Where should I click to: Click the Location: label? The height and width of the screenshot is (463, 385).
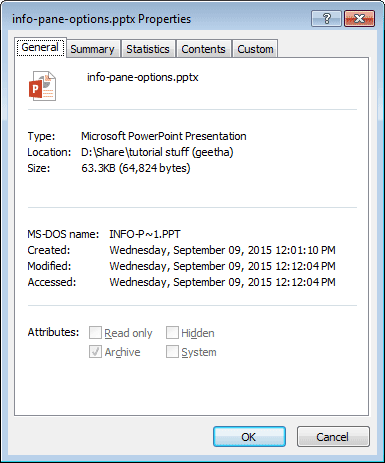[x=49, y=152]
